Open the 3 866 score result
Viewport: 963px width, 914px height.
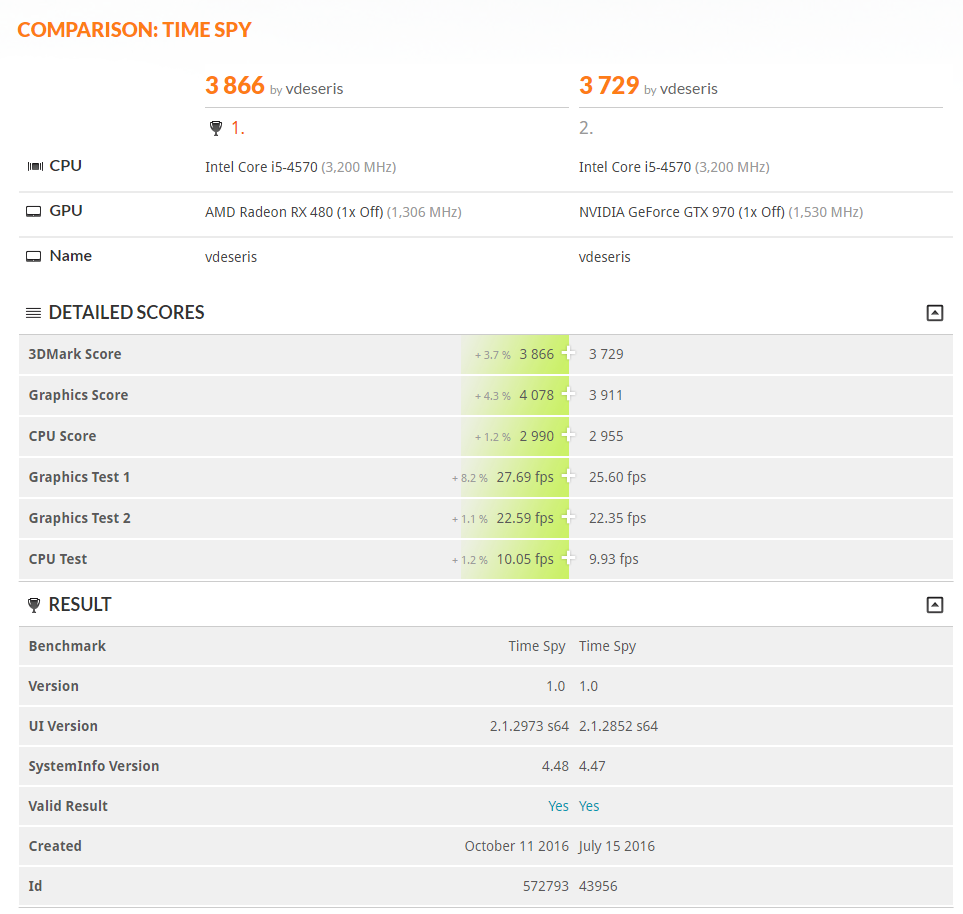(x=235, y=85)
